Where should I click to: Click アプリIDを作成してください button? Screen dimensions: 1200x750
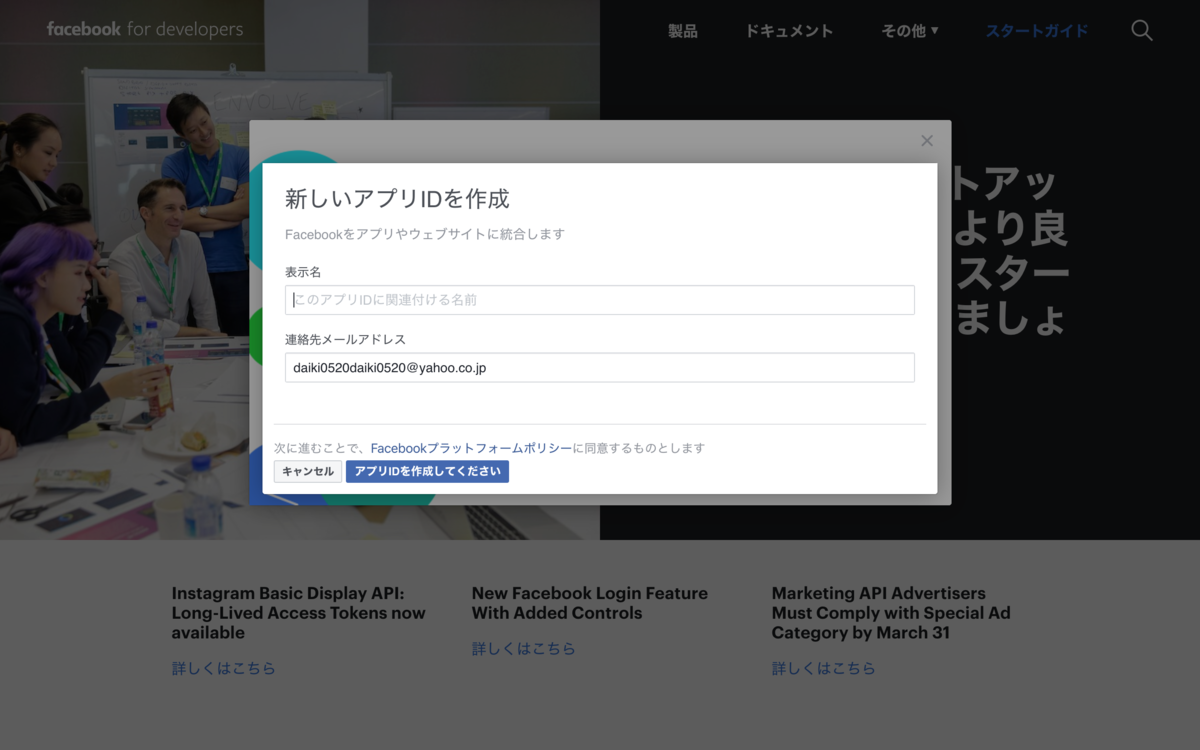click(427, 471)
